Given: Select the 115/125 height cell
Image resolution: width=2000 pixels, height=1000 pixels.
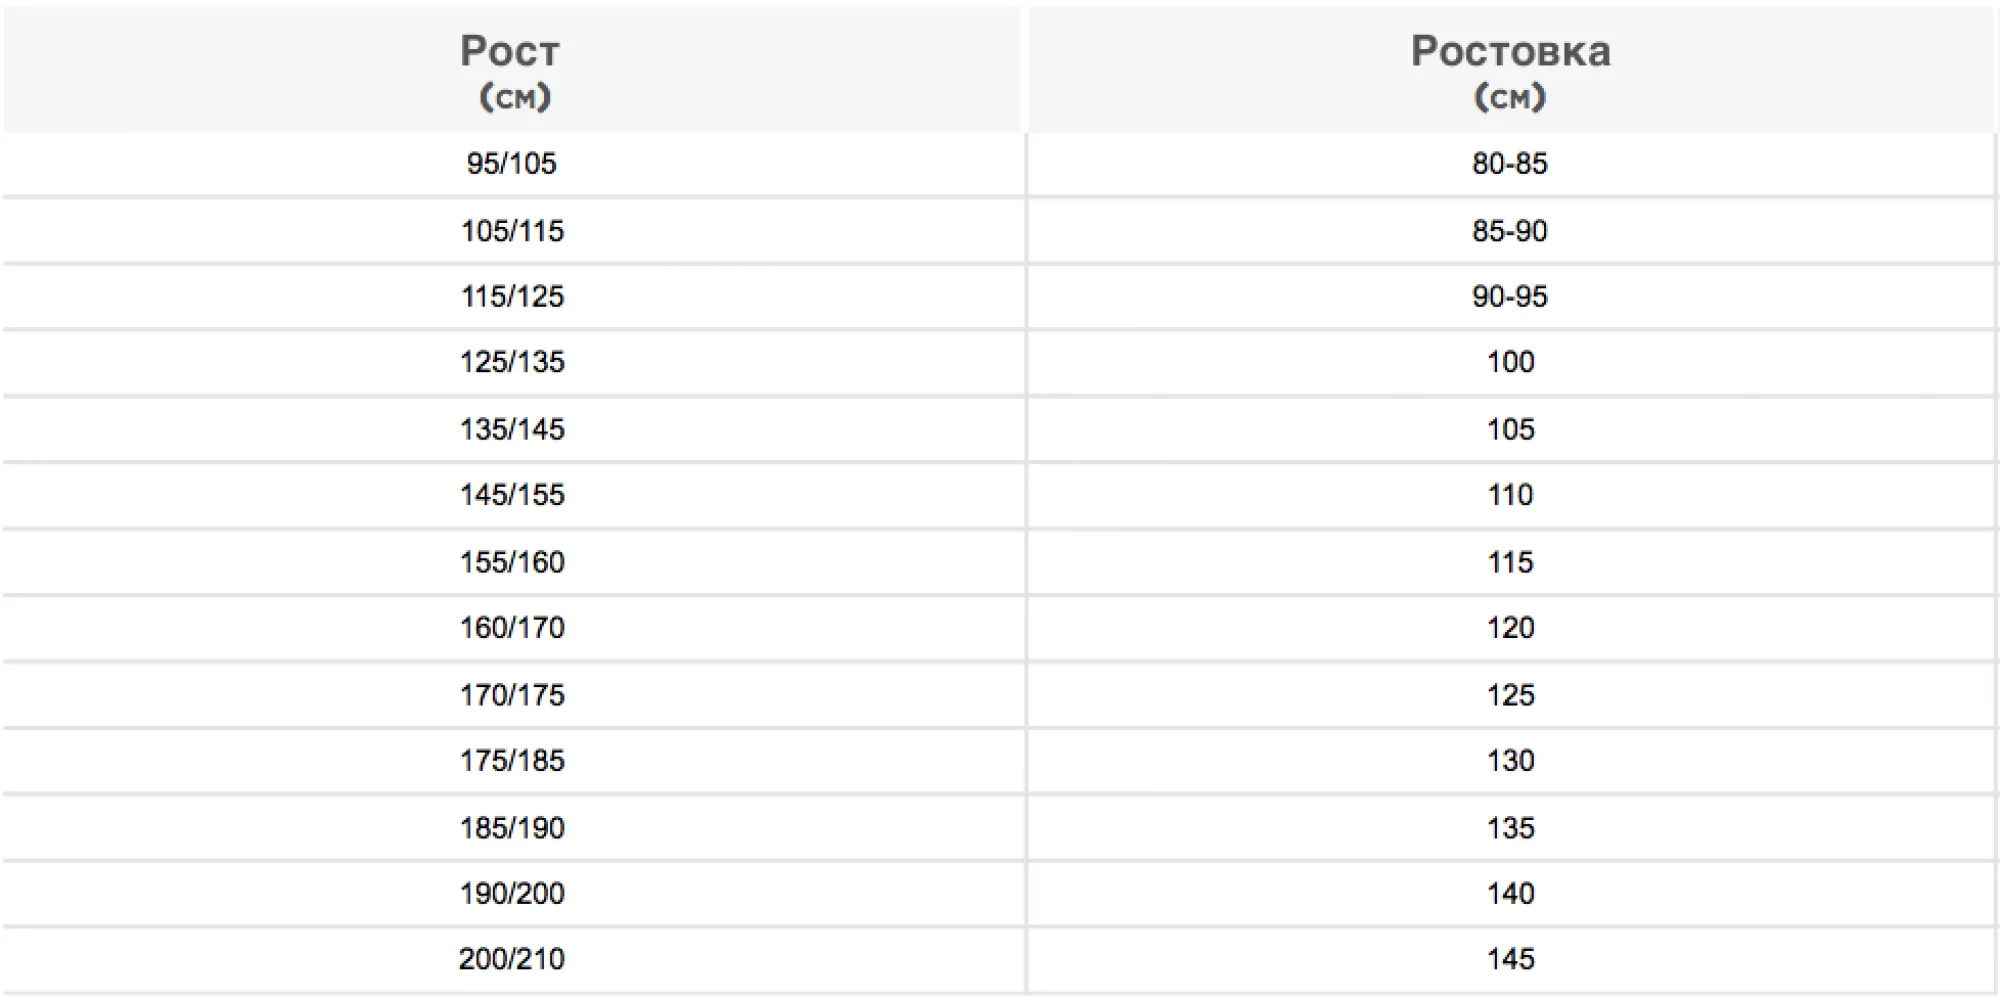Looking at the screenshot, I should pos(512,297).
